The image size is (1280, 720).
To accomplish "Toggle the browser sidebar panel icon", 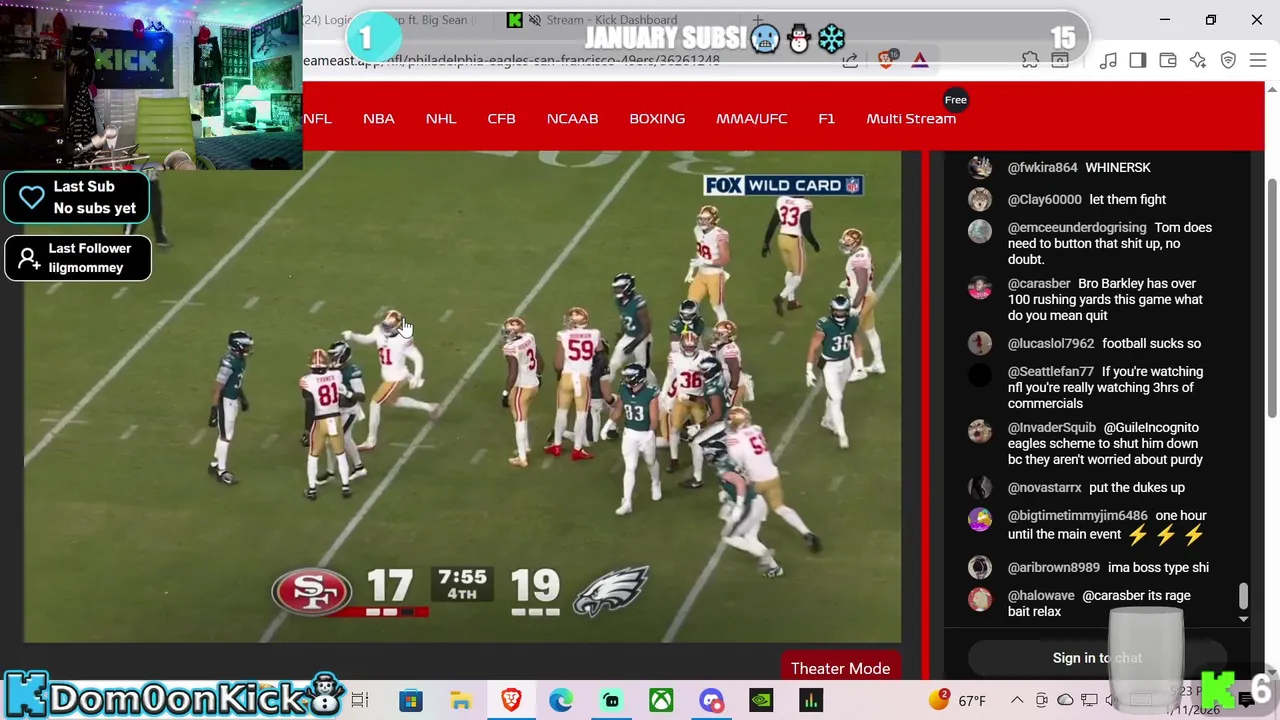I will 1138,61.
